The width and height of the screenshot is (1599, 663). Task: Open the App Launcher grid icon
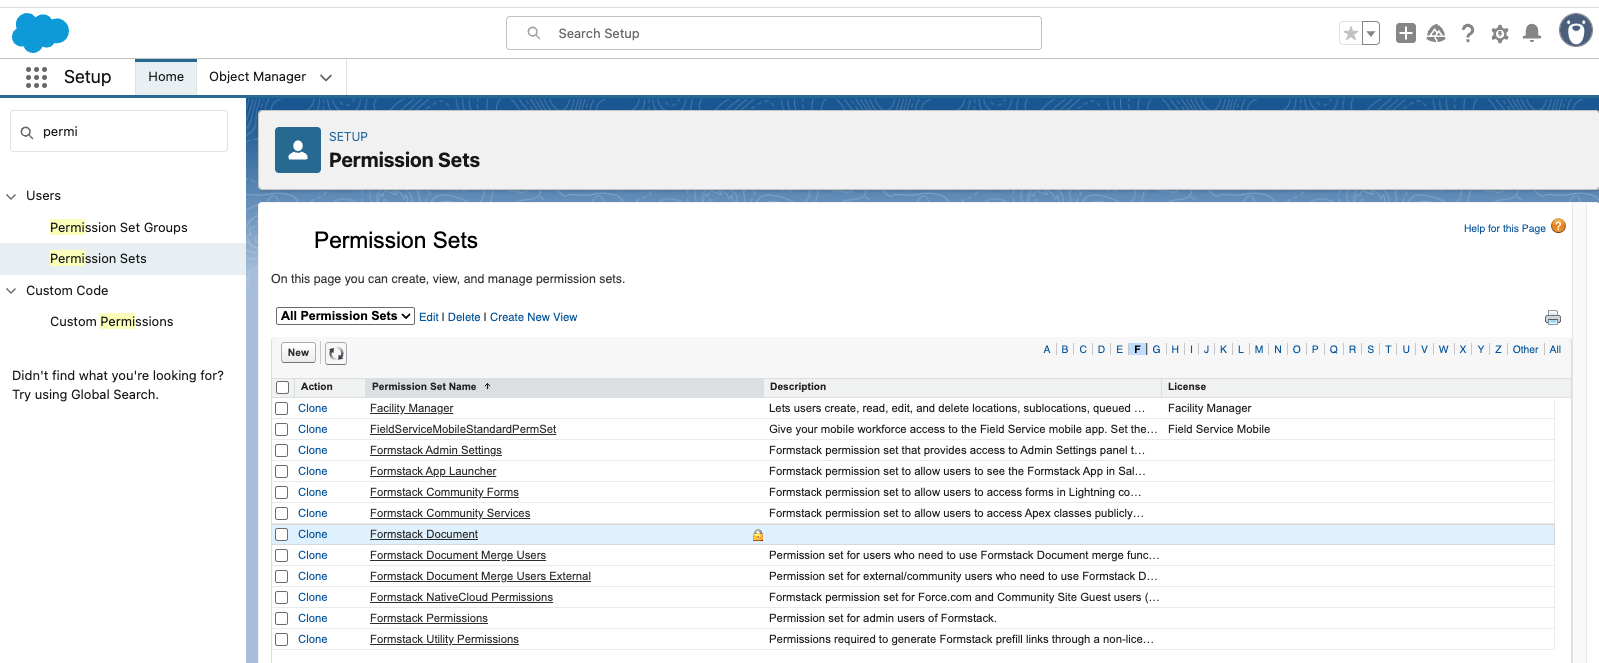pos(37,77)
